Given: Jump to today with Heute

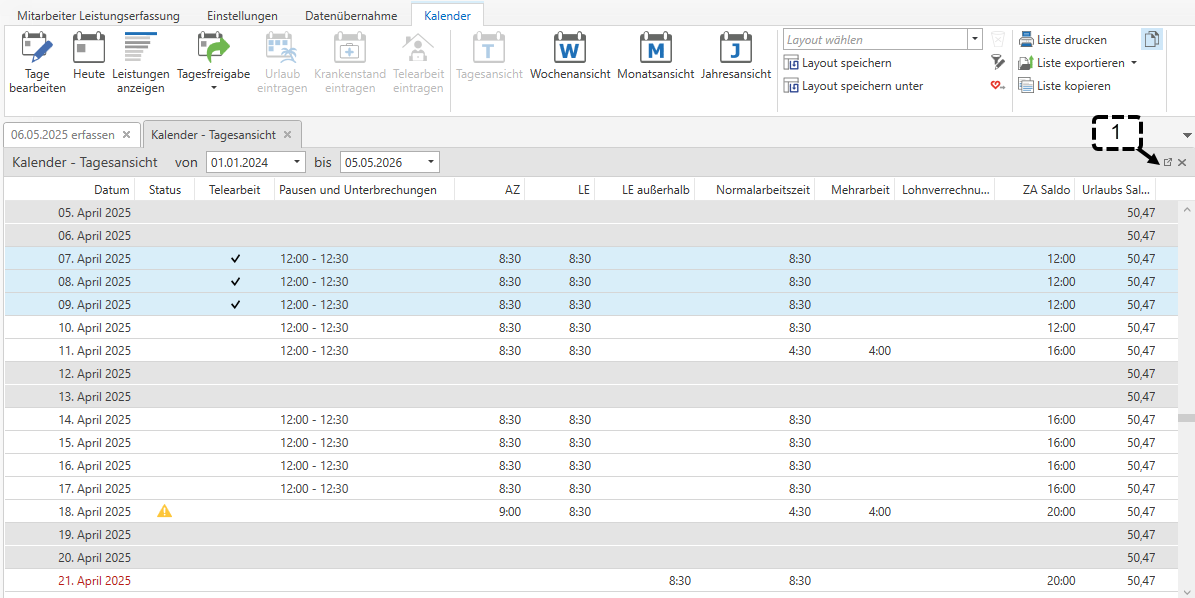Looking at the screenshot, I should (x=89, y=62).
